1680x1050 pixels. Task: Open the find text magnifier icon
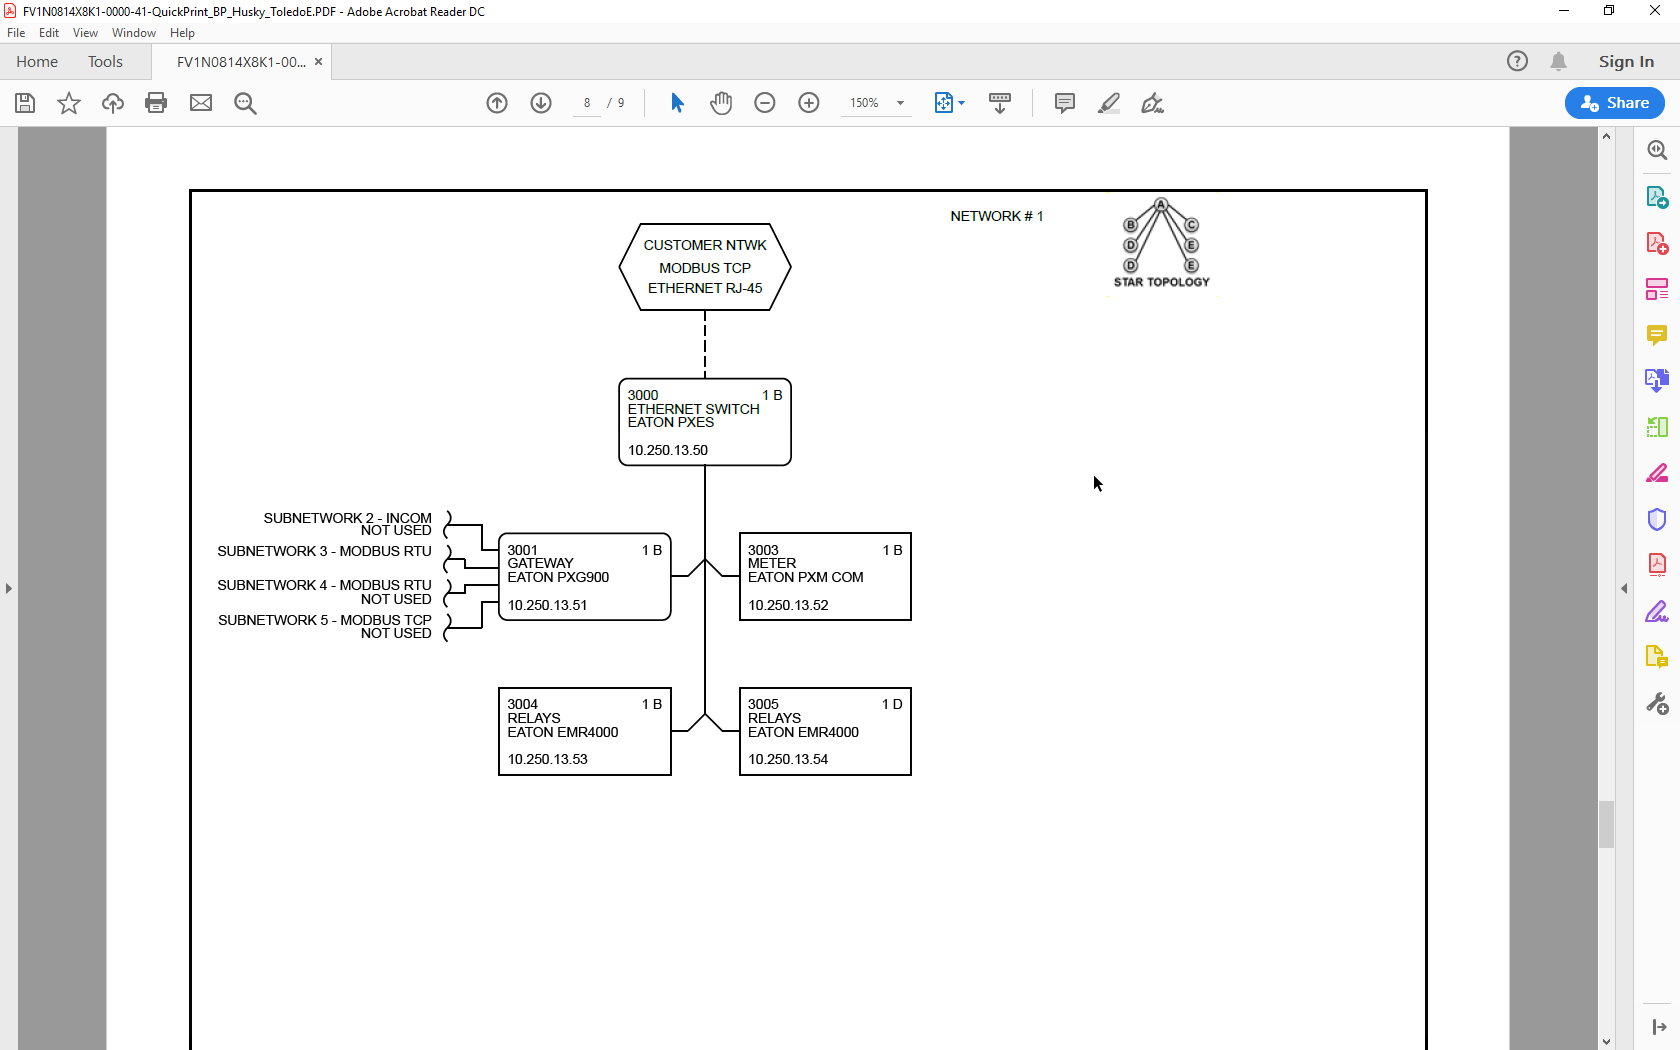245,103
